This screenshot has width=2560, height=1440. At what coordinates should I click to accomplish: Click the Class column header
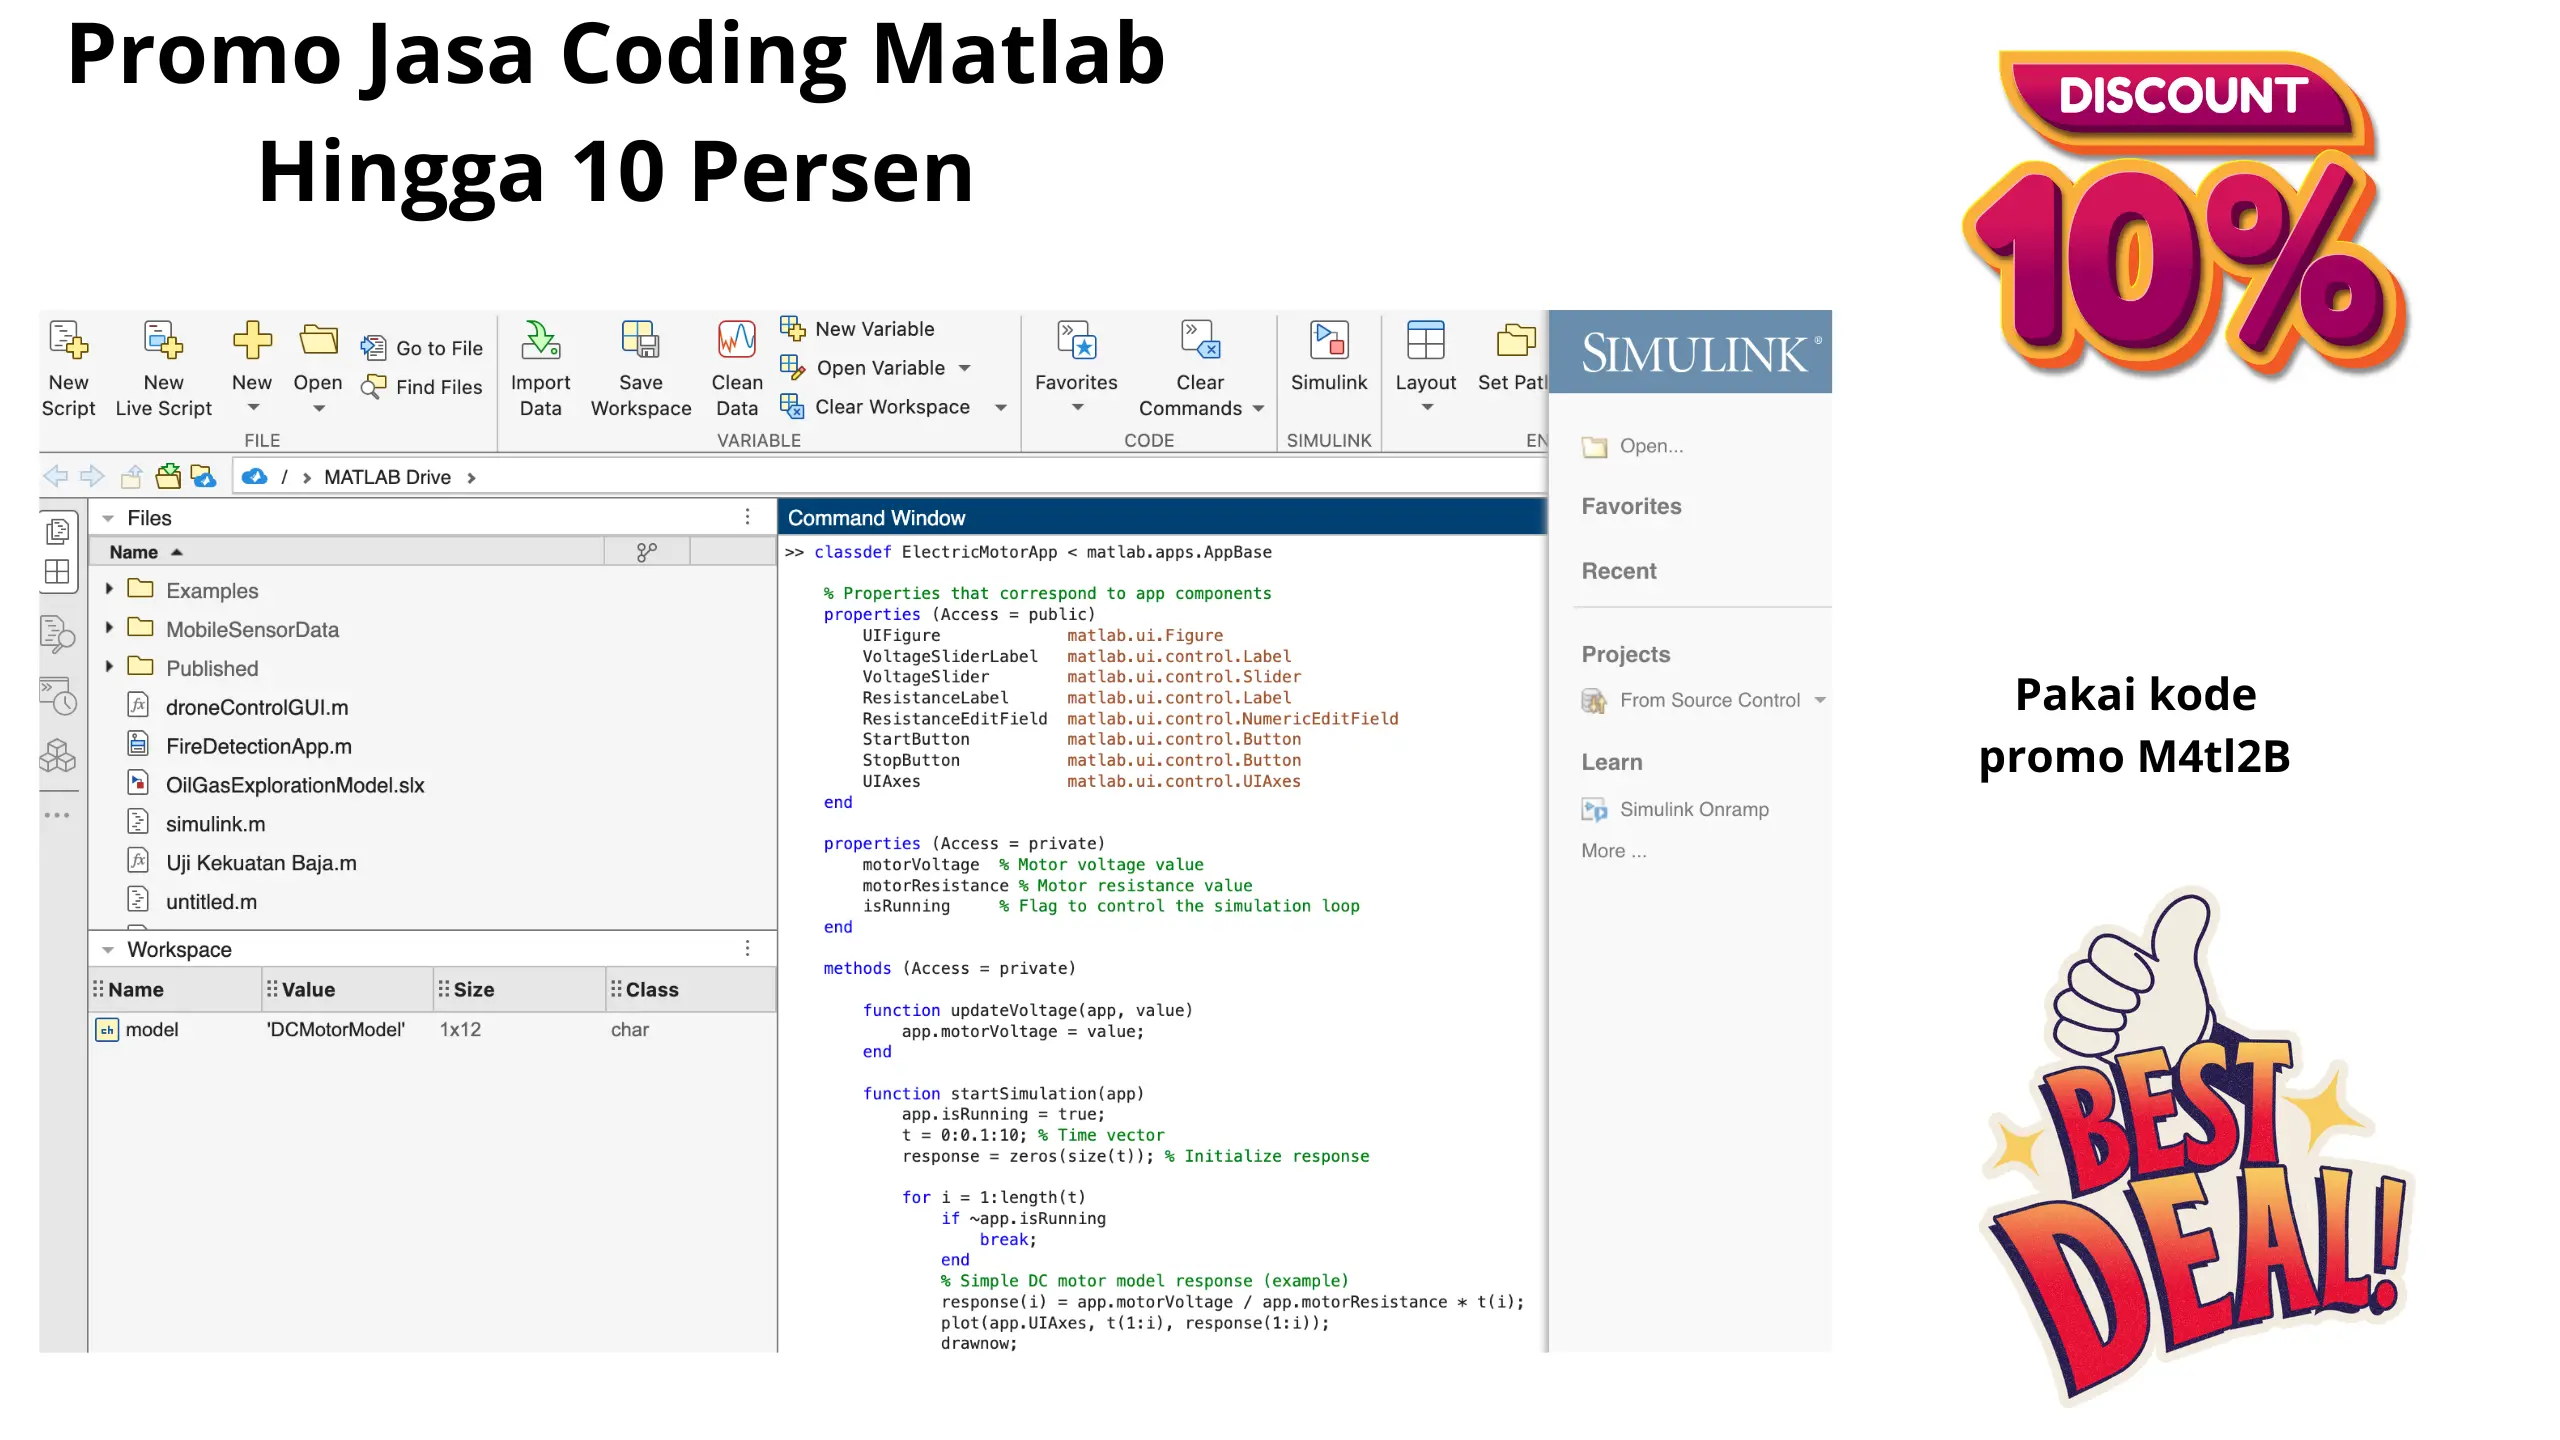tap(691, 990)
